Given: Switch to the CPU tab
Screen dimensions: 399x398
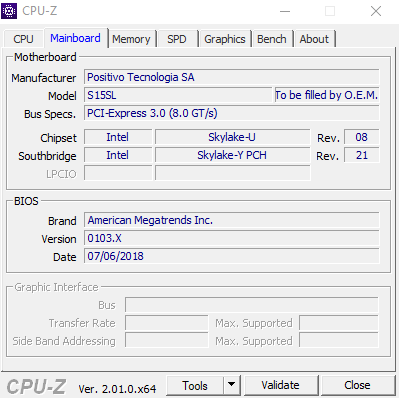Looking at the screenshot, I should (23, 39).
